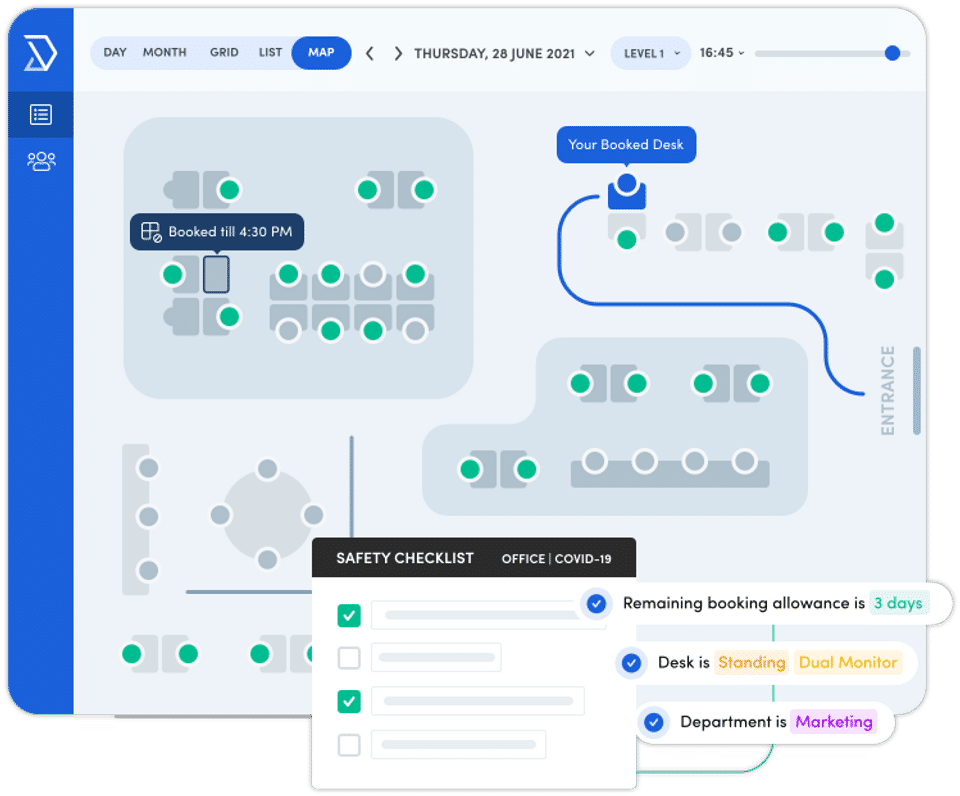Go to the next day arrow
Viewport: 960px width, 796px height.
[x=399, y=54]
